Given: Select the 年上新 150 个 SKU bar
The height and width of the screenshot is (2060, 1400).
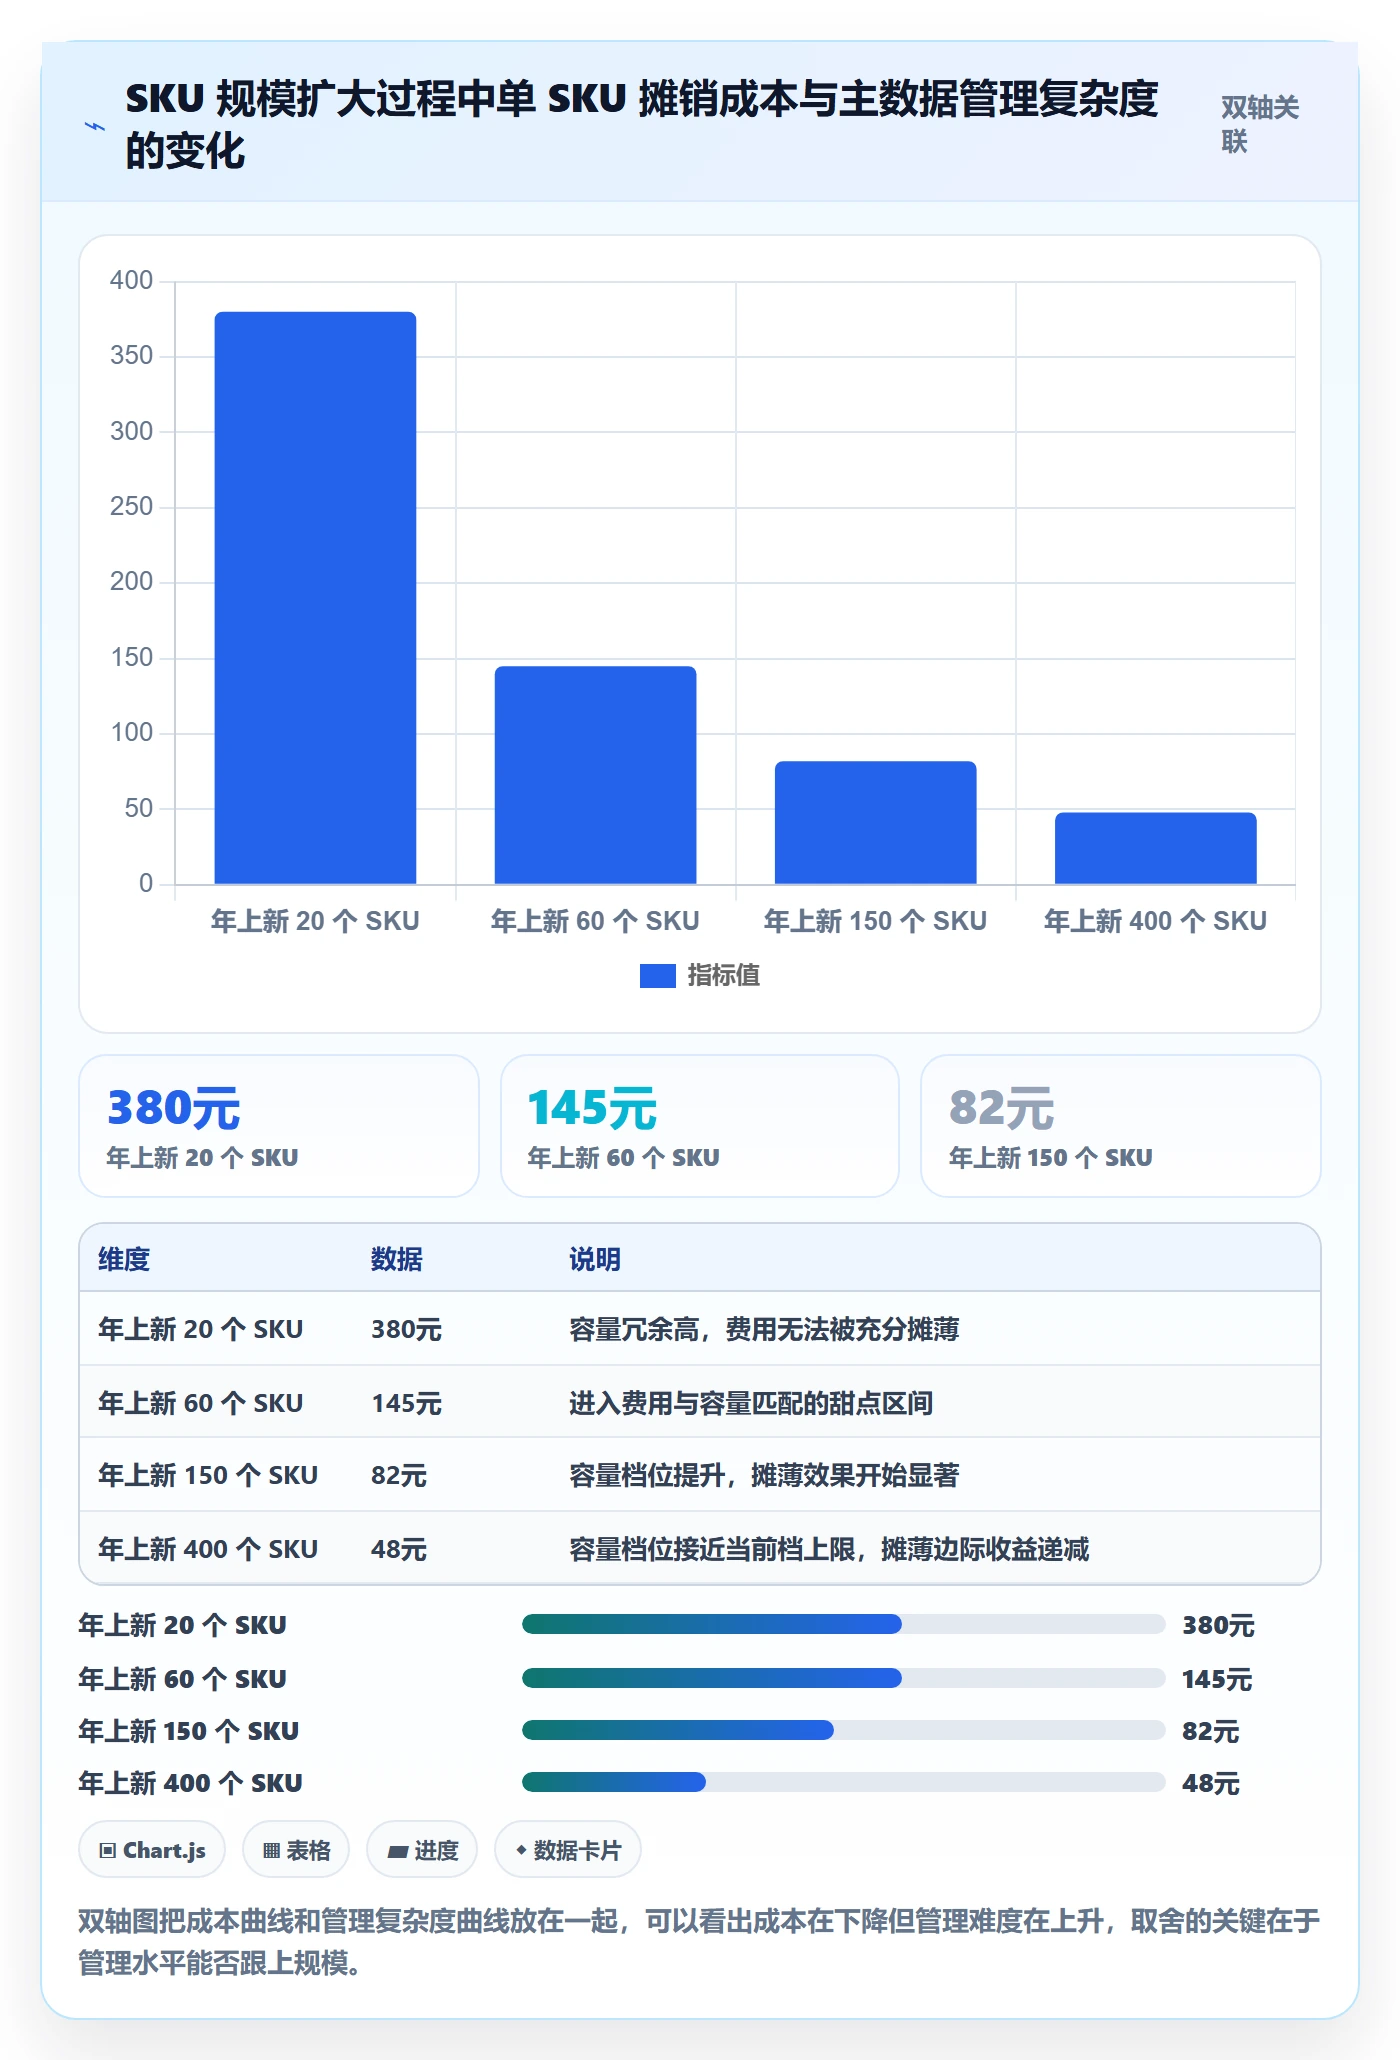Looking at the screenshot, I should (x=875, y=822).
